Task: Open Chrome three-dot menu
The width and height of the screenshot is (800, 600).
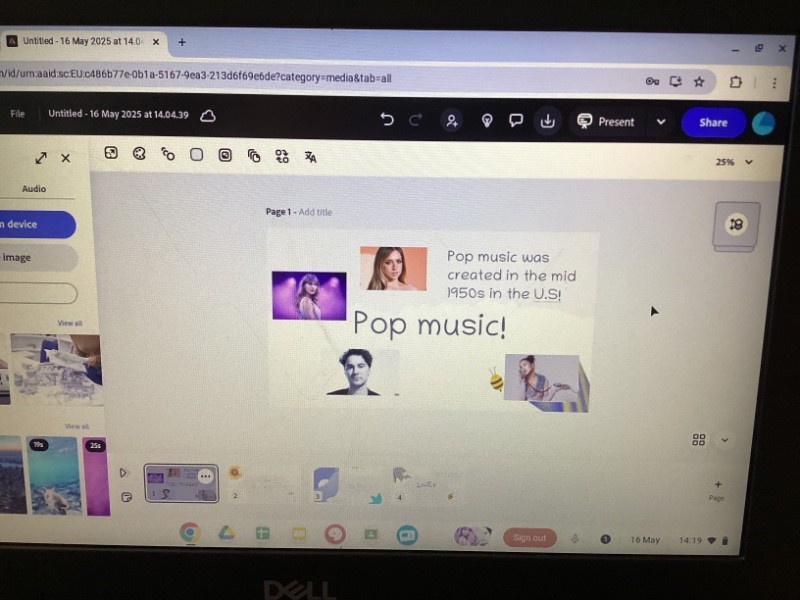Action: [774, 83]
